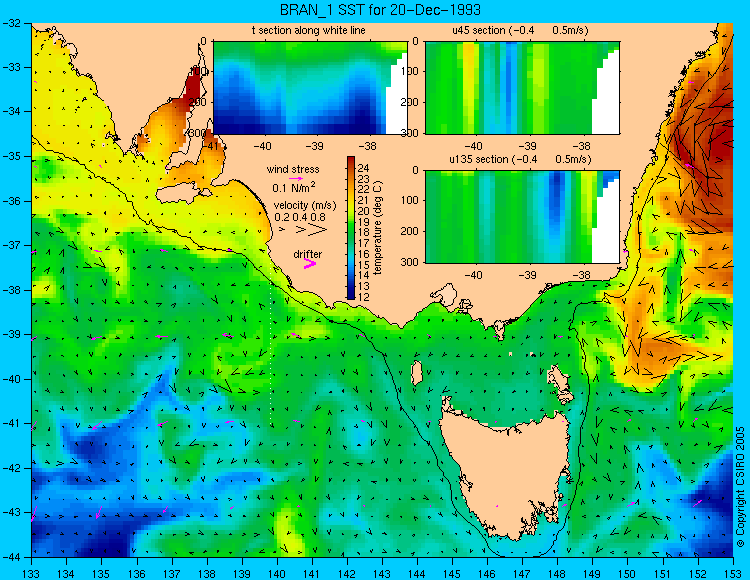
Task: Click the largest 0.8 velocity legend arrow
Action: coord(318,230)
